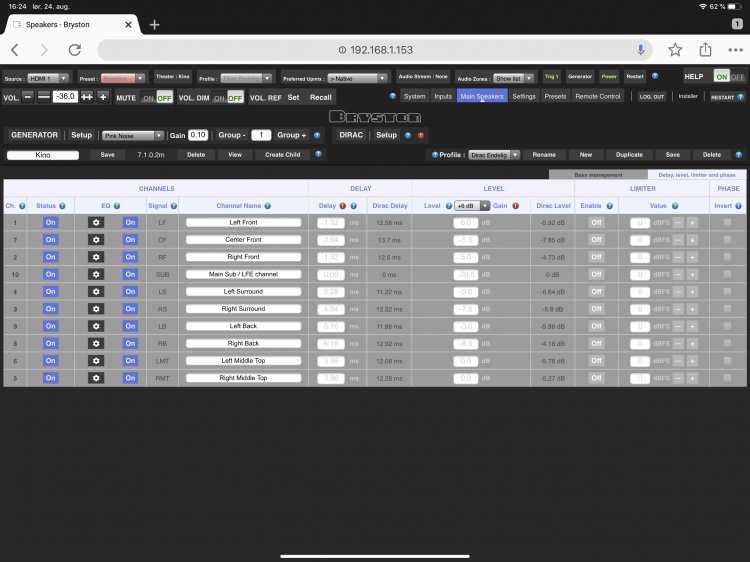Open the Preferred Upmix Native dropdown
The width and height of the screenshot is (750, 562).
(357, 78)
